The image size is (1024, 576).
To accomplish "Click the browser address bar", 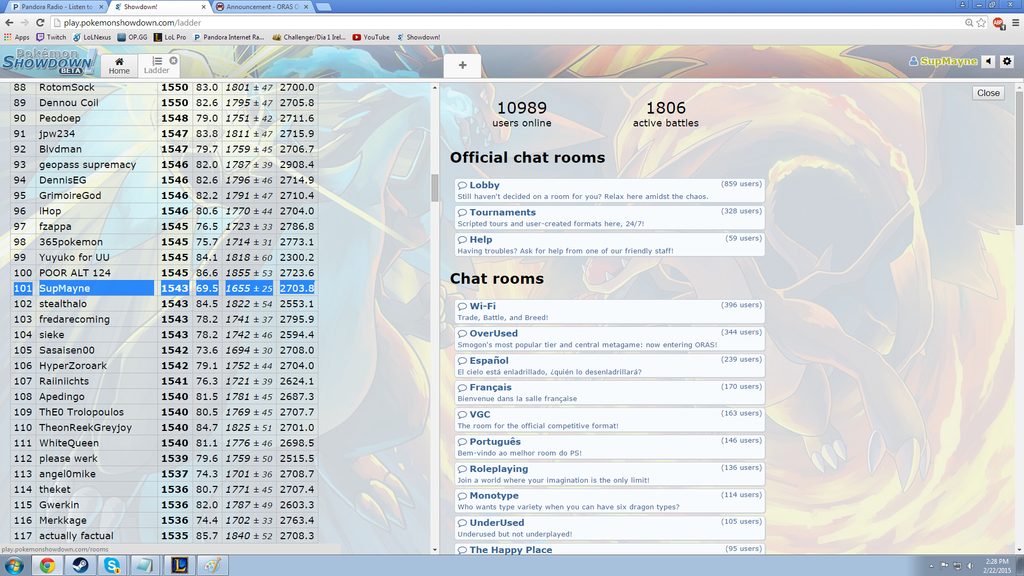I will pyautogui.click(x=500, y=22).
